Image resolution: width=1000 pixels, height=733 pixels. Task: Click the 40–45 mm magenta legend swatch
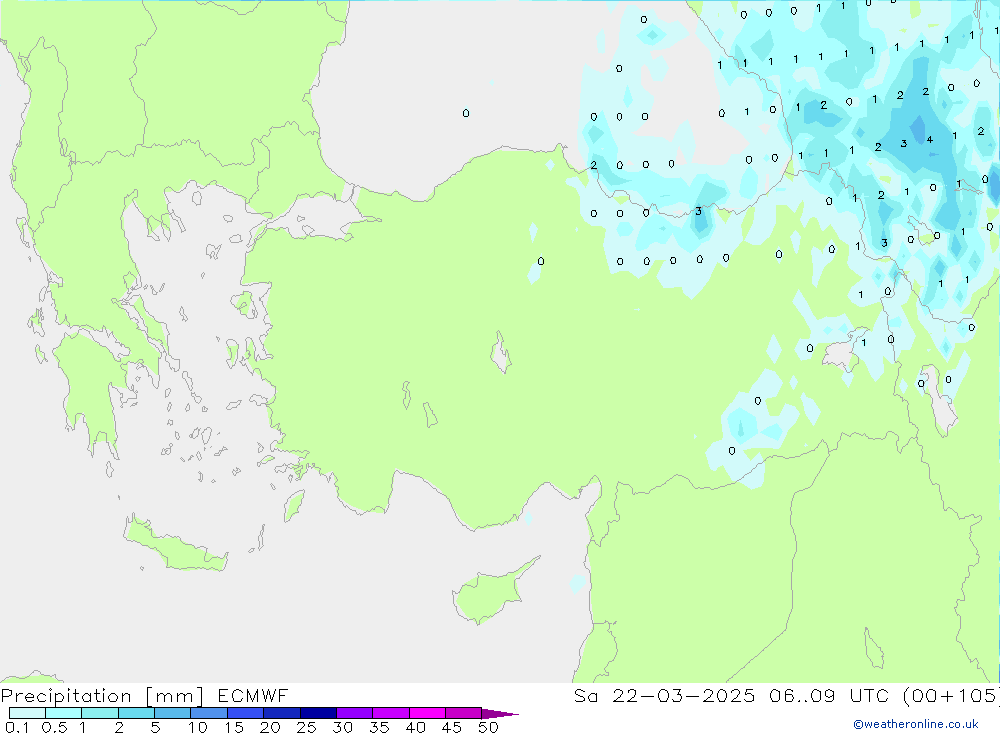click(x=427, y=713)
